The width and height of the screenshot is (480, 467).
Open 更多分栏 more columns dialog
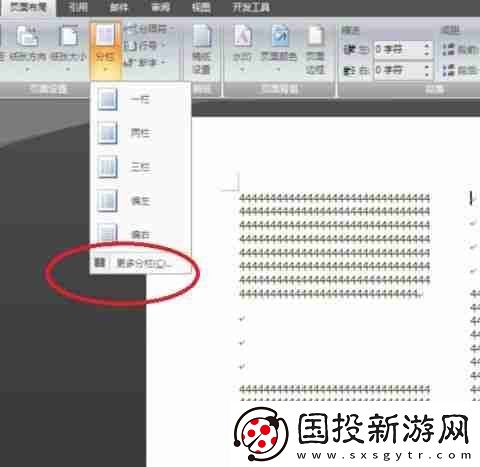[141, 264]
